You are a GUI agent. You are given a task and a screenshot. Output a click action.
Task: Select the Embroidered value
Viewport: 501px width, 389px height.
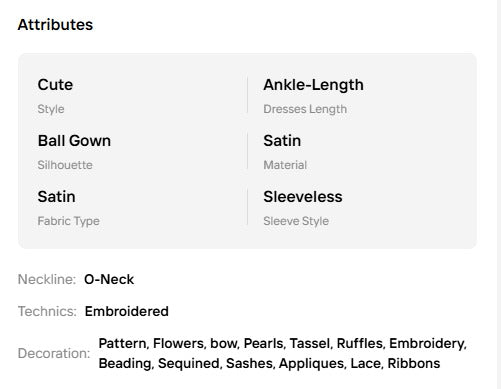click(x=127, y=311)
